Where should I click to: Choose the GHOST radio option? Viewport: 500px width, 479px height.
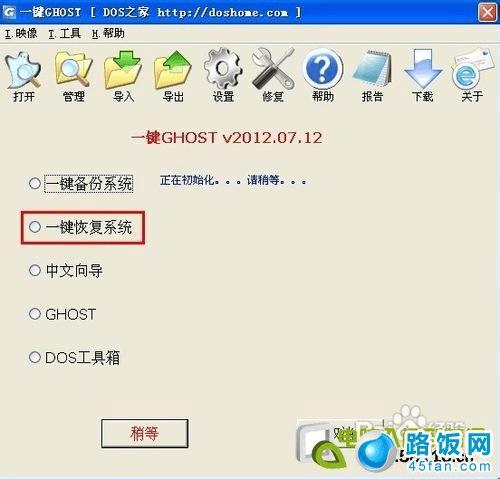[34, 314]
